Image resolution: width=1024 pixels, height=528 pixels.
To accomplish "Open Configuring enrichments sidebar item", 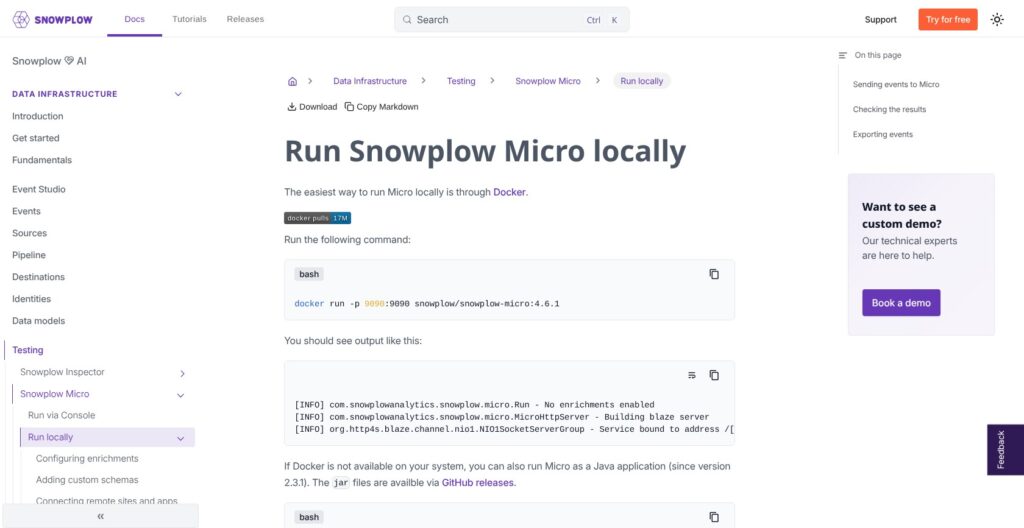I will (x=87, y=459).
